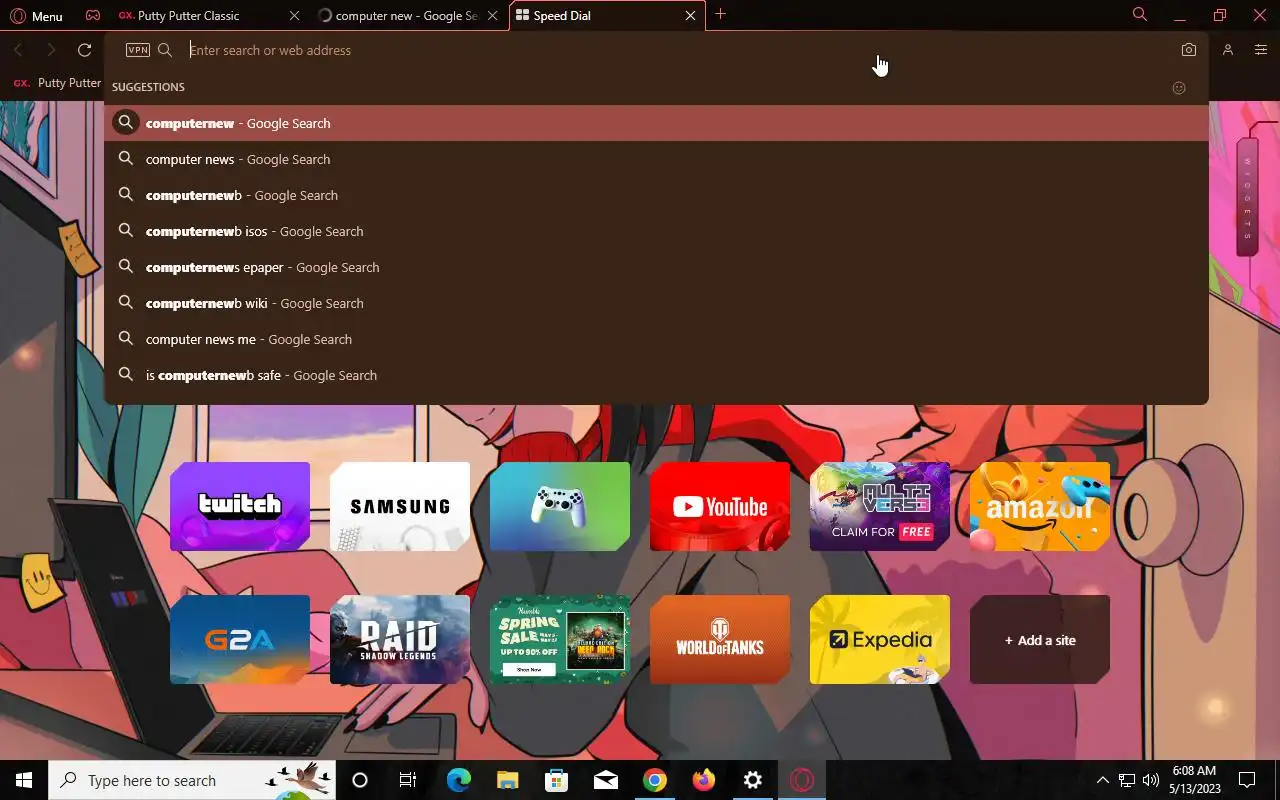1280x800 pixels.
Task: Open the Spring Sale speed dial tile
Action: coord(560,640)
